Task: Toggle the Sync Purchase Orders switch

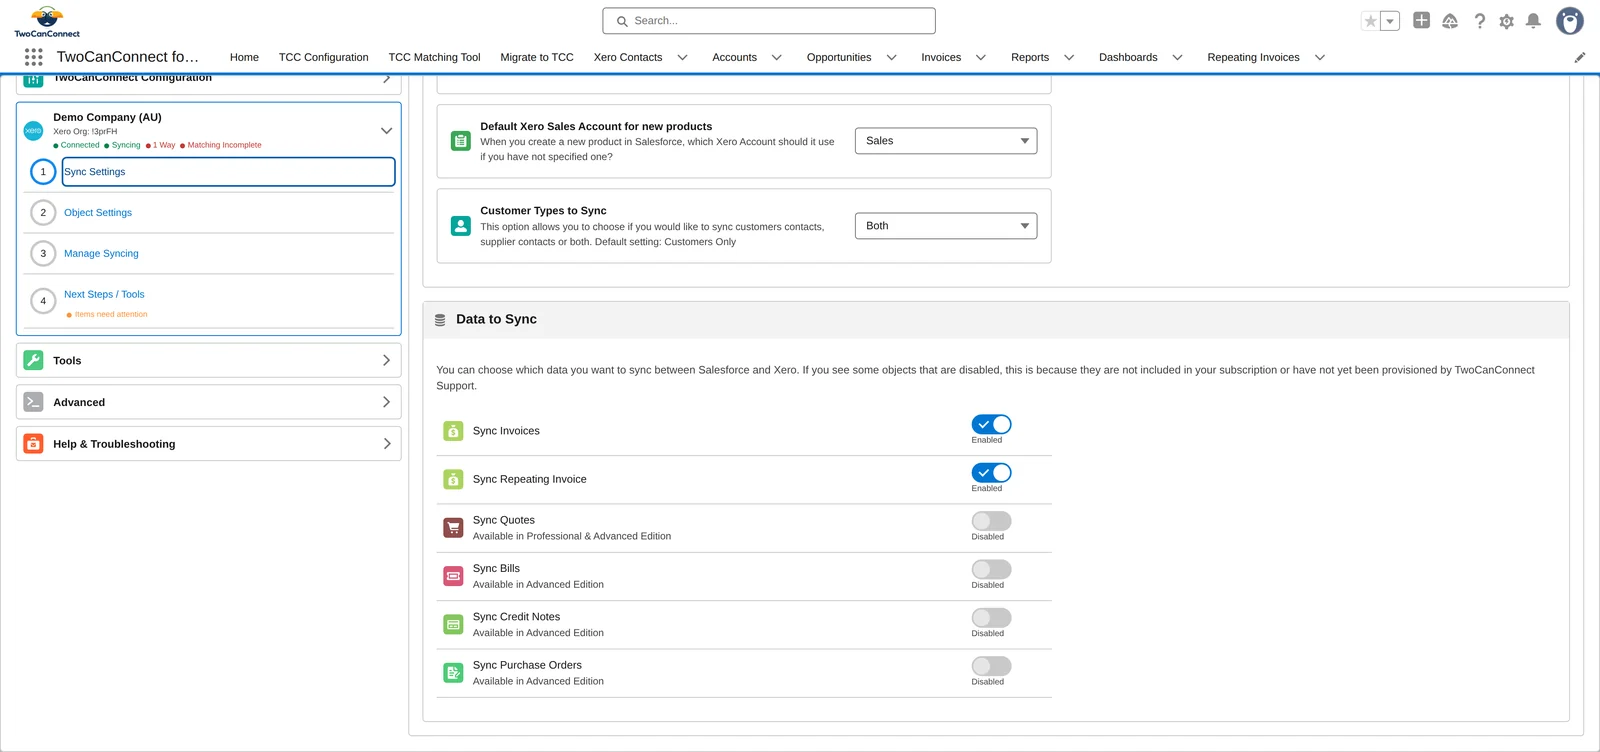Action: click(x=991, y=666)
